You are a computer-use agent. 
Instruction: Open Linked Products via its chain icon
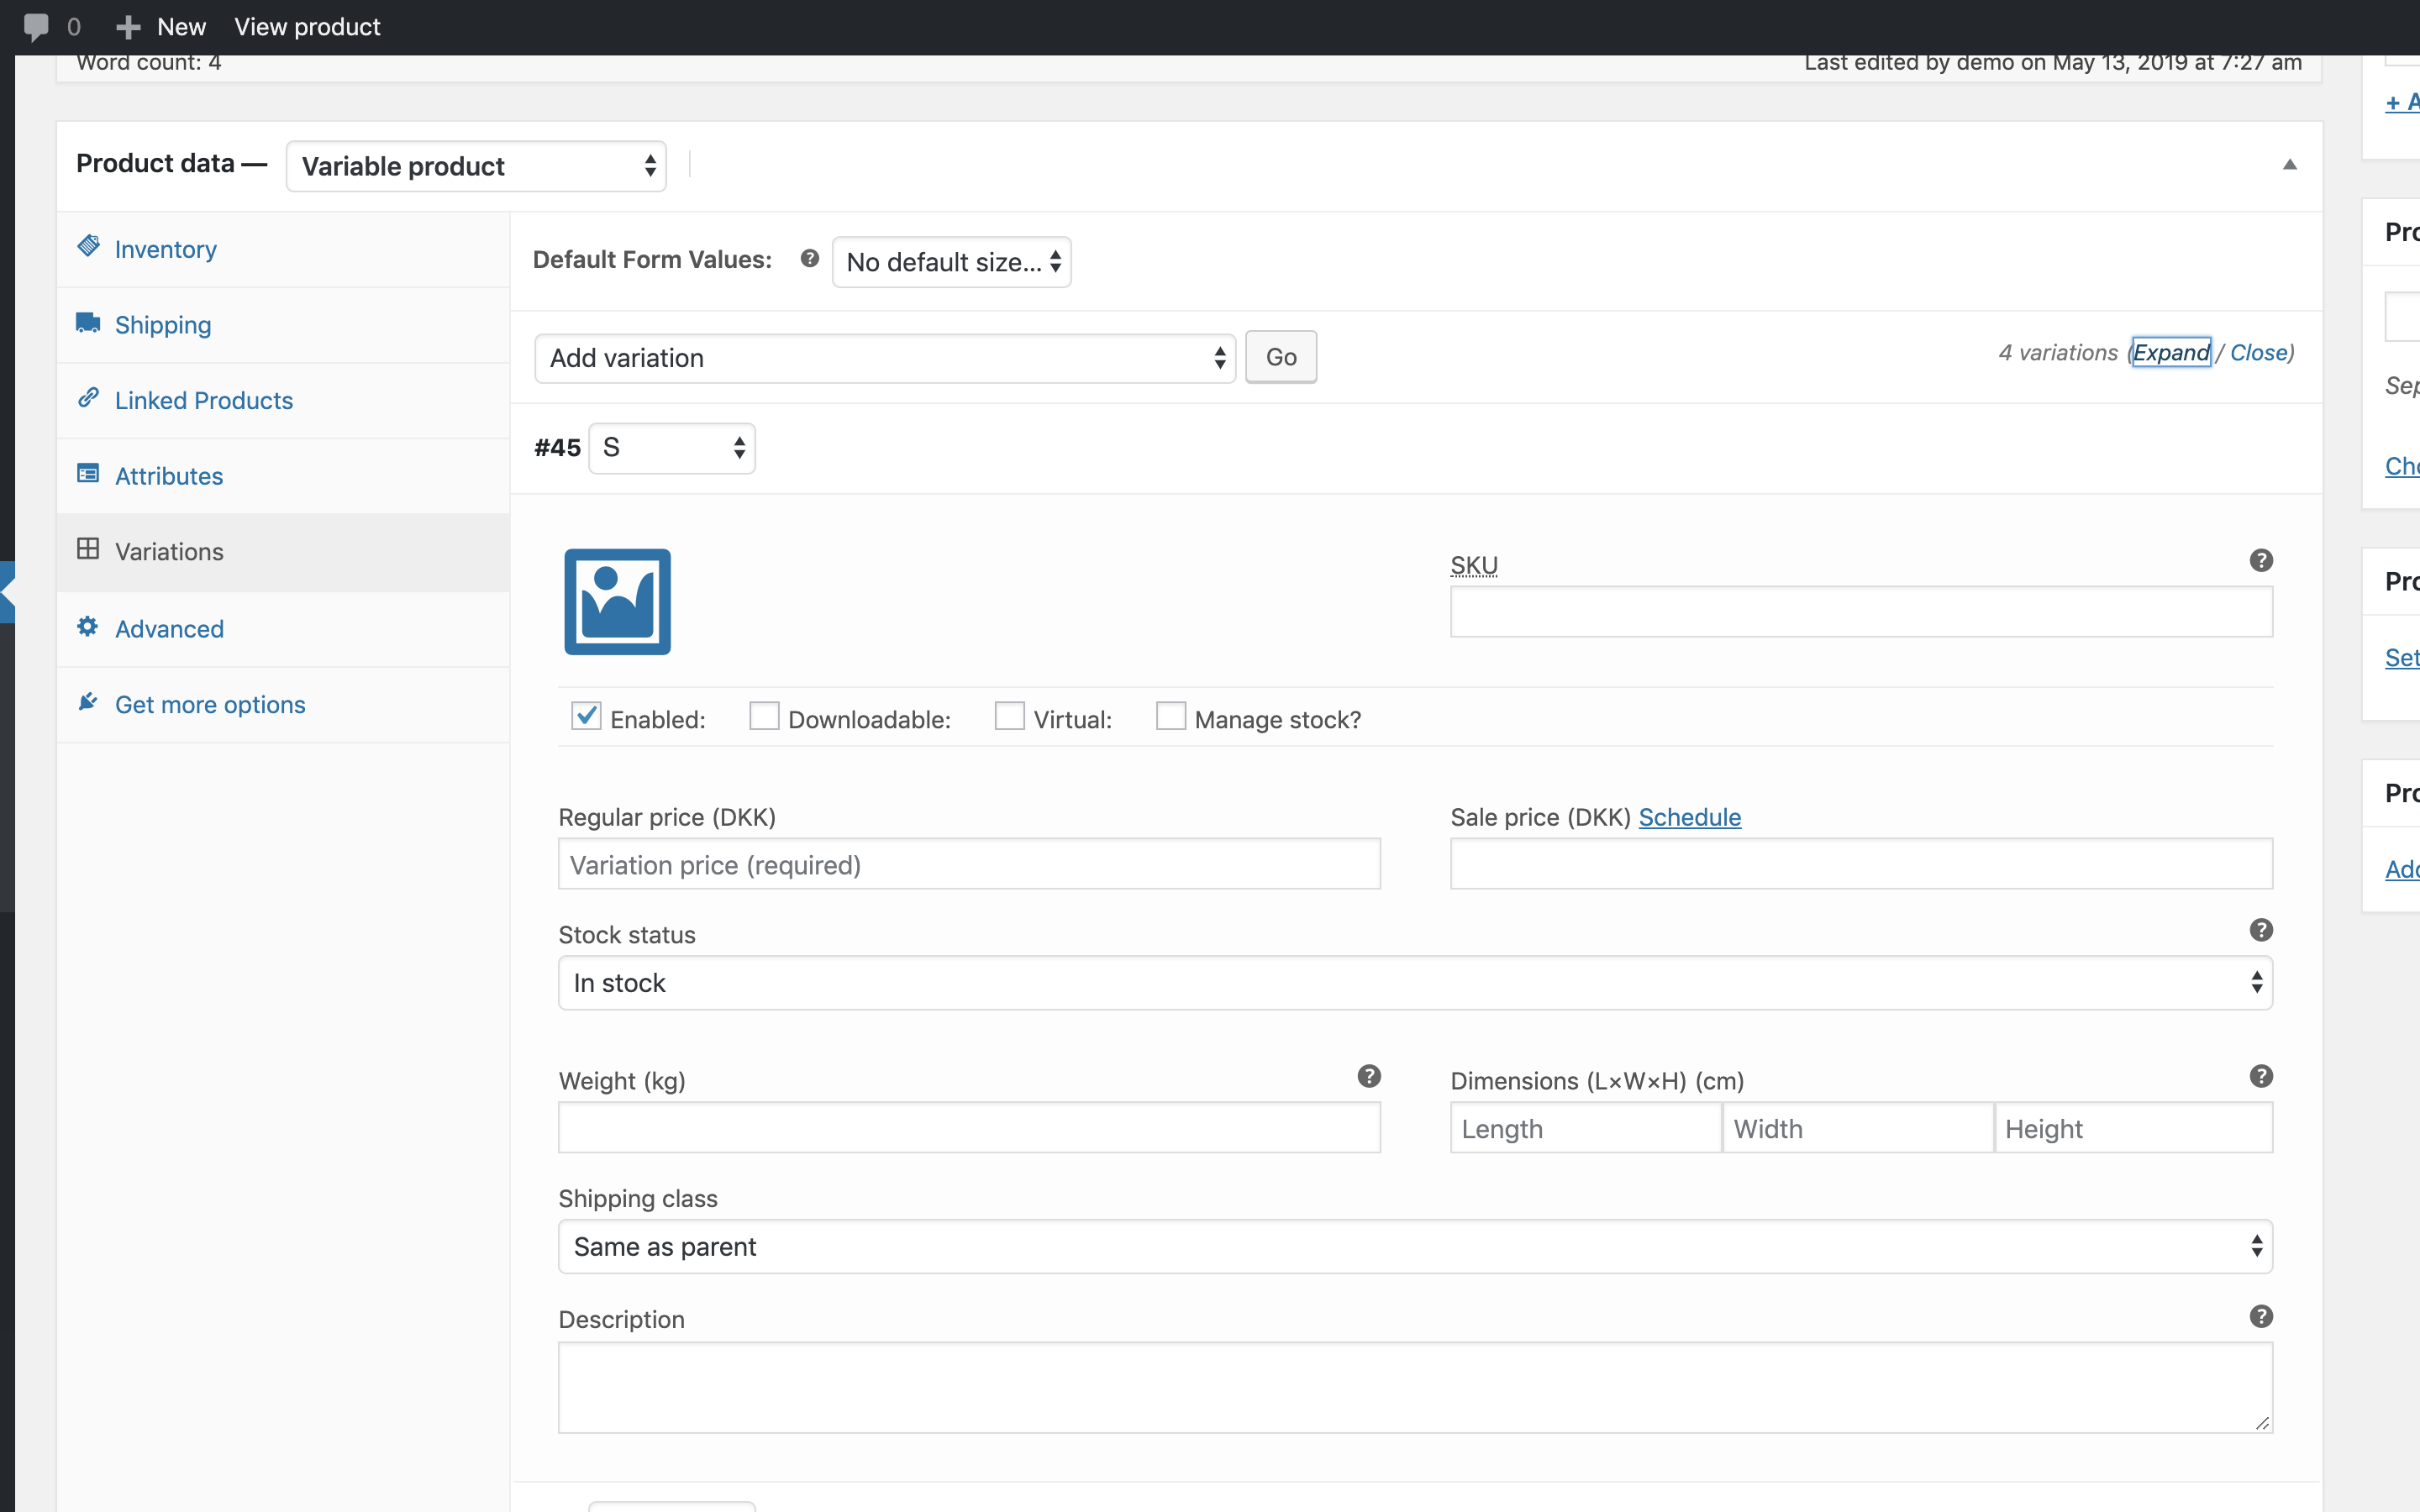click(87, 398)
